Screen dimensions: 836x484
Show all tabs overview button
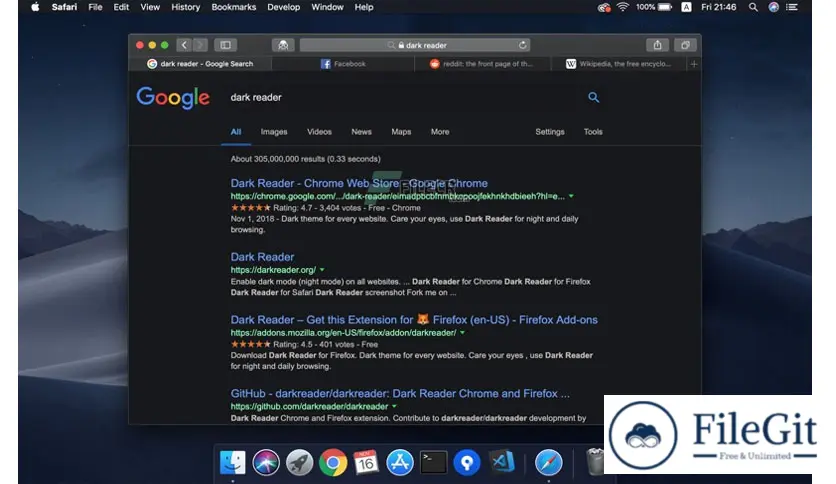click(x=685, y=45)
